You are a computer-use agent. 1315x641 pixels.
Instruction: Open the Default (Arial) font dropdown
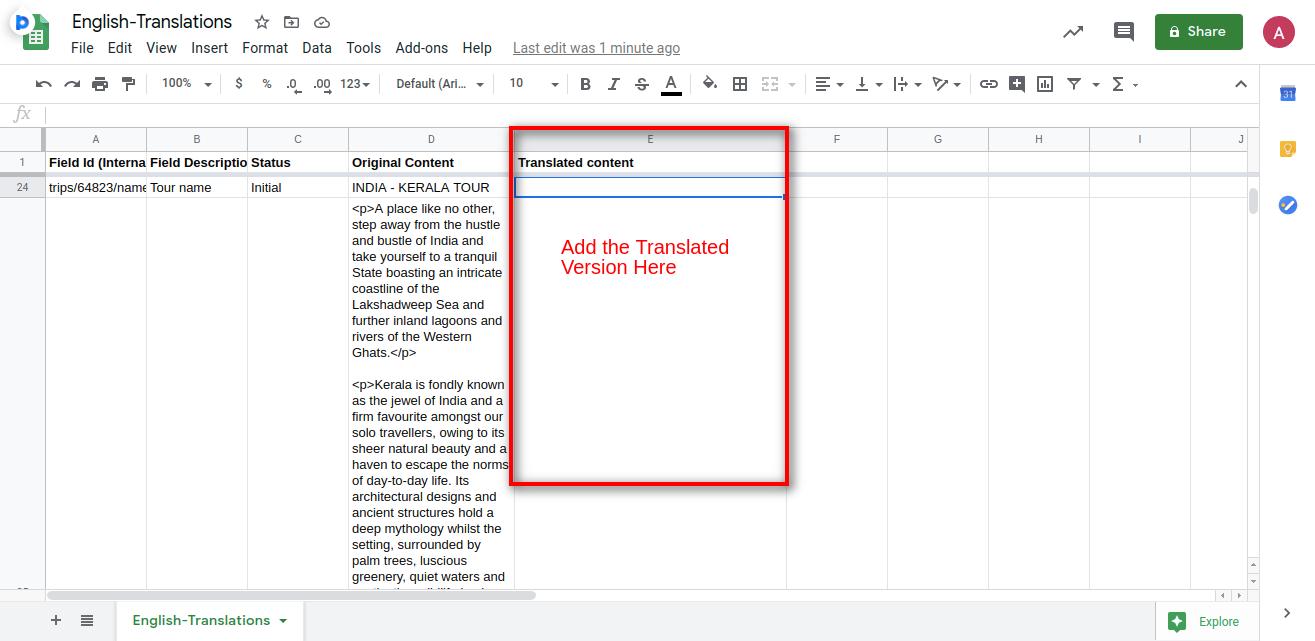pos(440,84)
